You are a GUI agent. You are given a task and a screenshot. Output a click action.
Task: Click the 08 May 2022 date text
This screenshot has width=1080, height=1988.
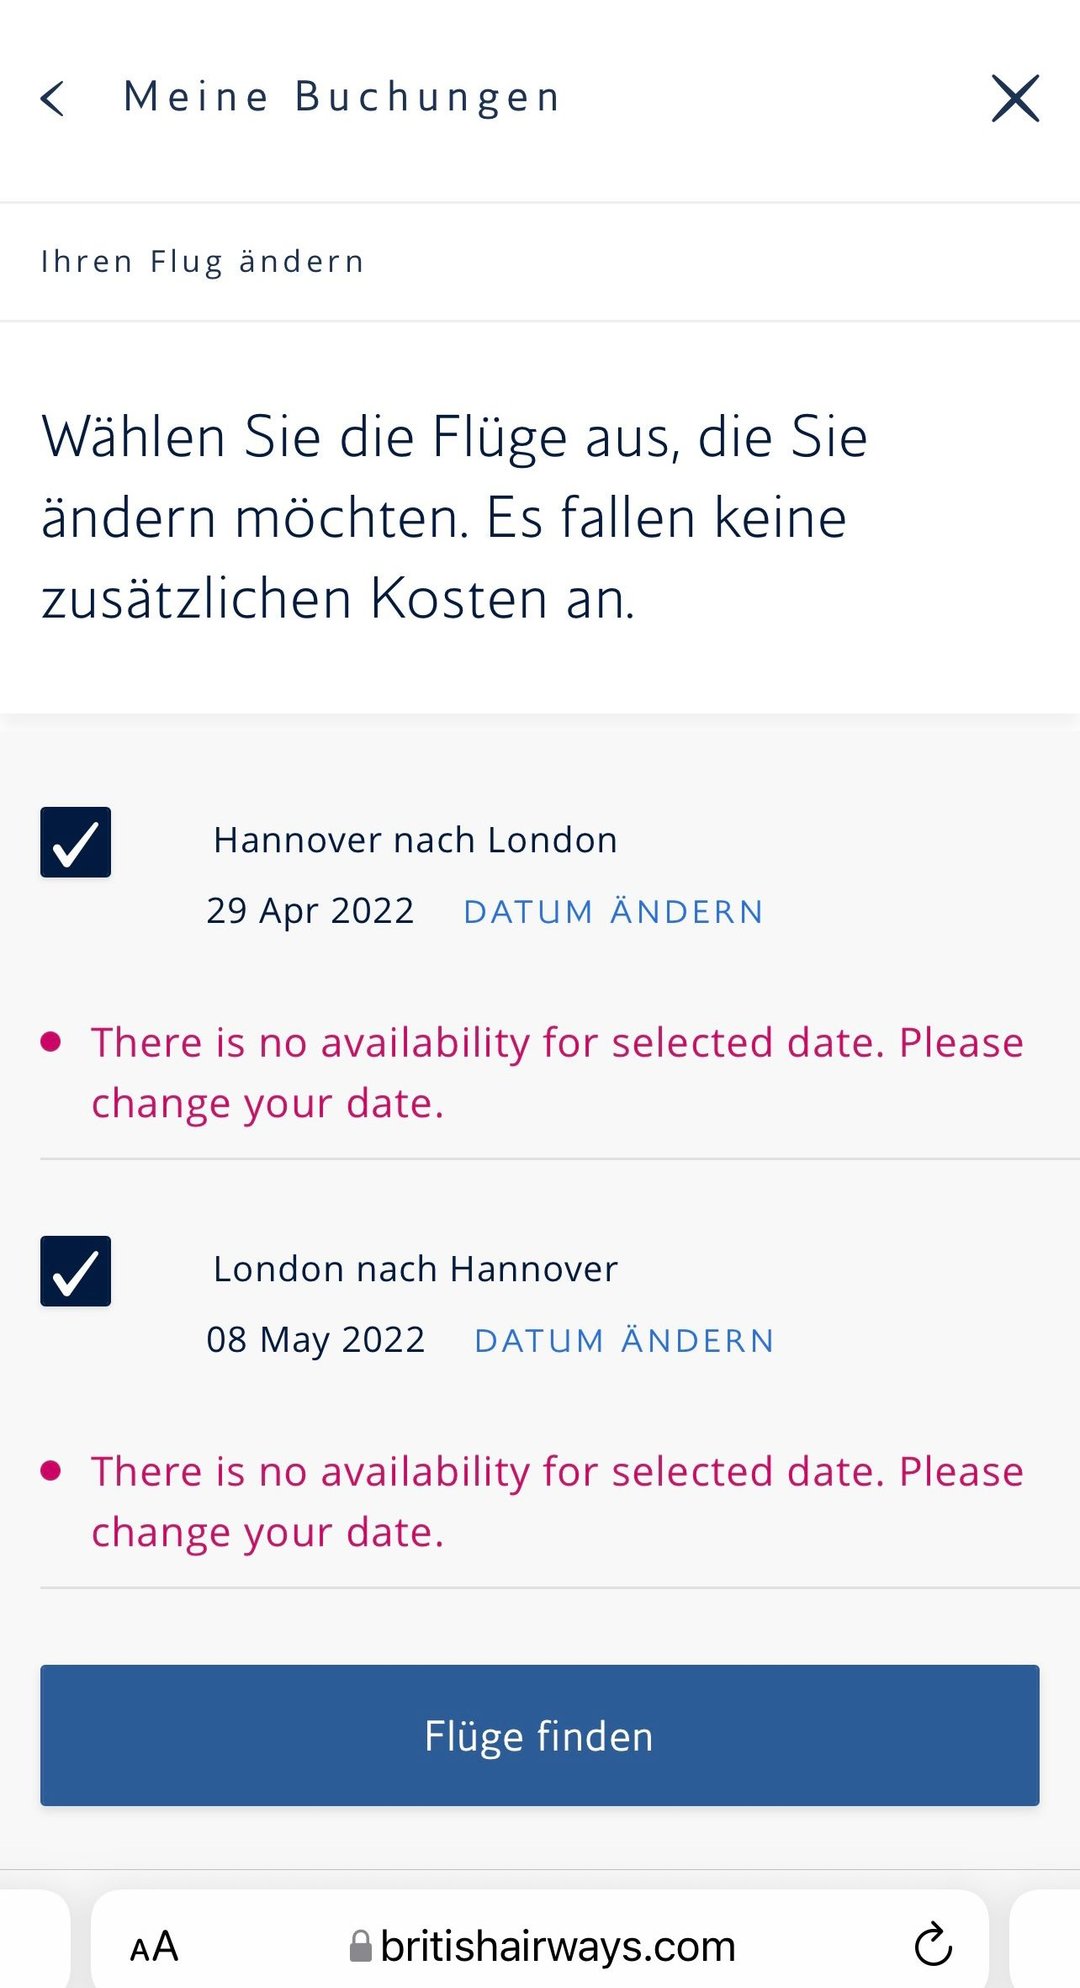point(316,1340)
